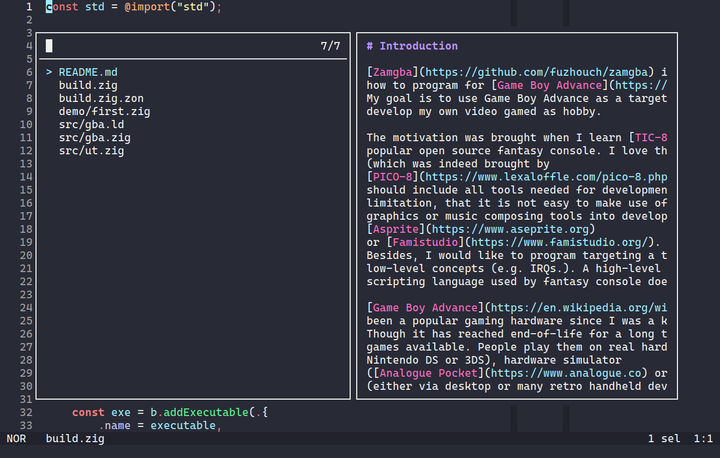Click the selection arrow beside README.md
720x458 pixels.
[x=48, y=72]
